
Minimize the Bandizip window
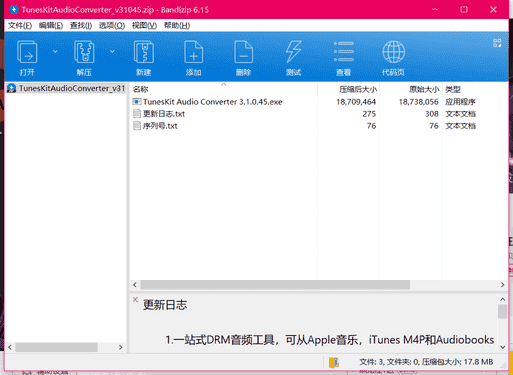435,9
